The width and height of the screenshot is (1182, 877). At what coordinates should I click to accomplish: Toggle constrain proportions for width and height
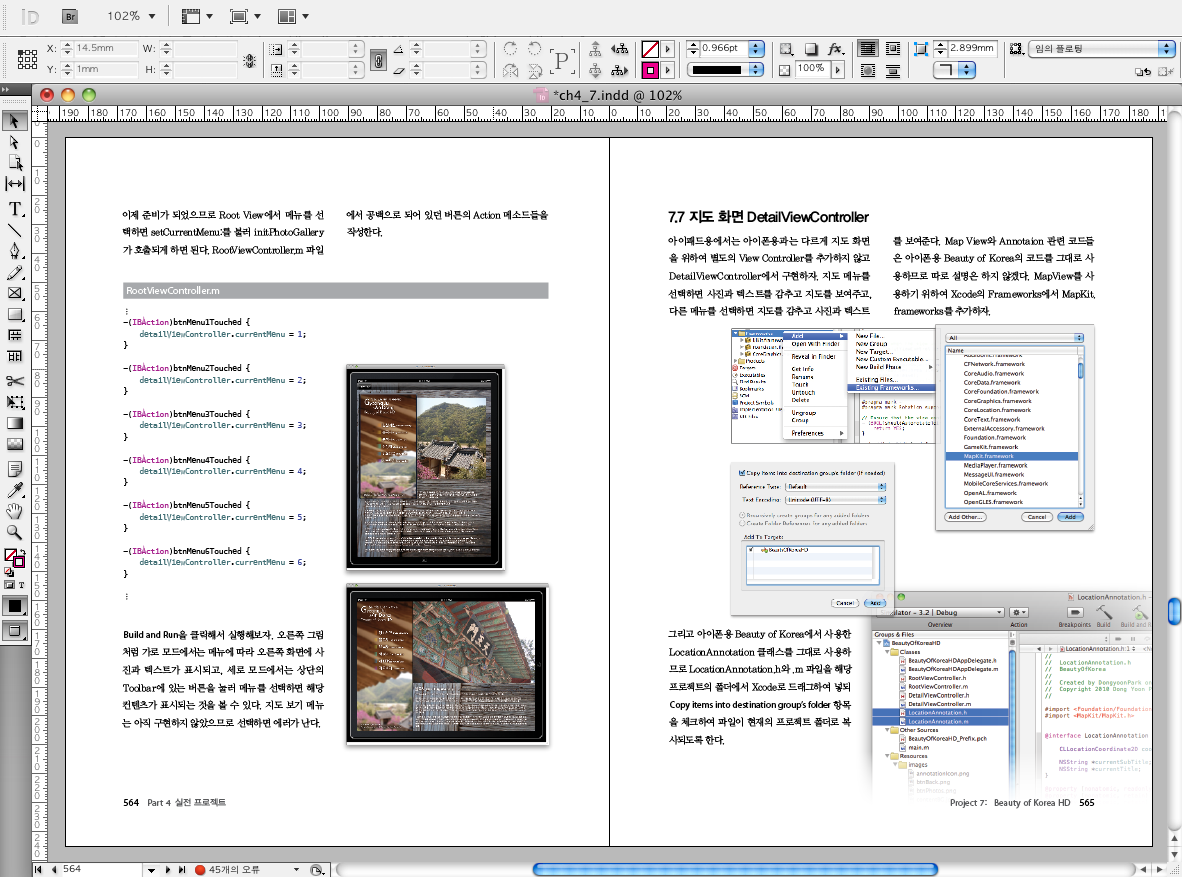(x=249, y=60)
